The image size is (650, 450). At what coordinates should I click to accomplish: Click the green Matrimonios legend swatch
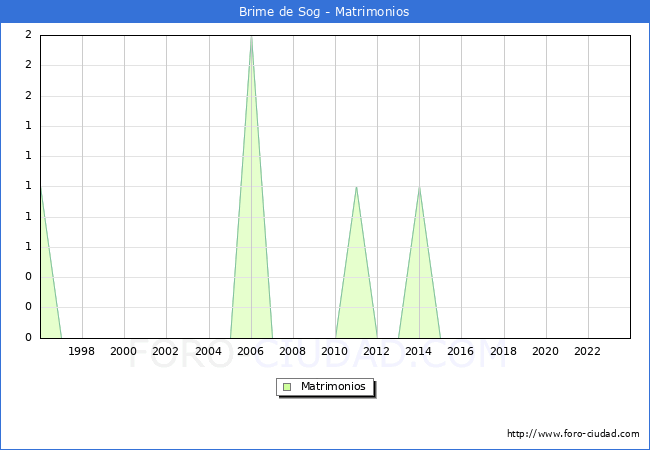(x=287, y=387)
